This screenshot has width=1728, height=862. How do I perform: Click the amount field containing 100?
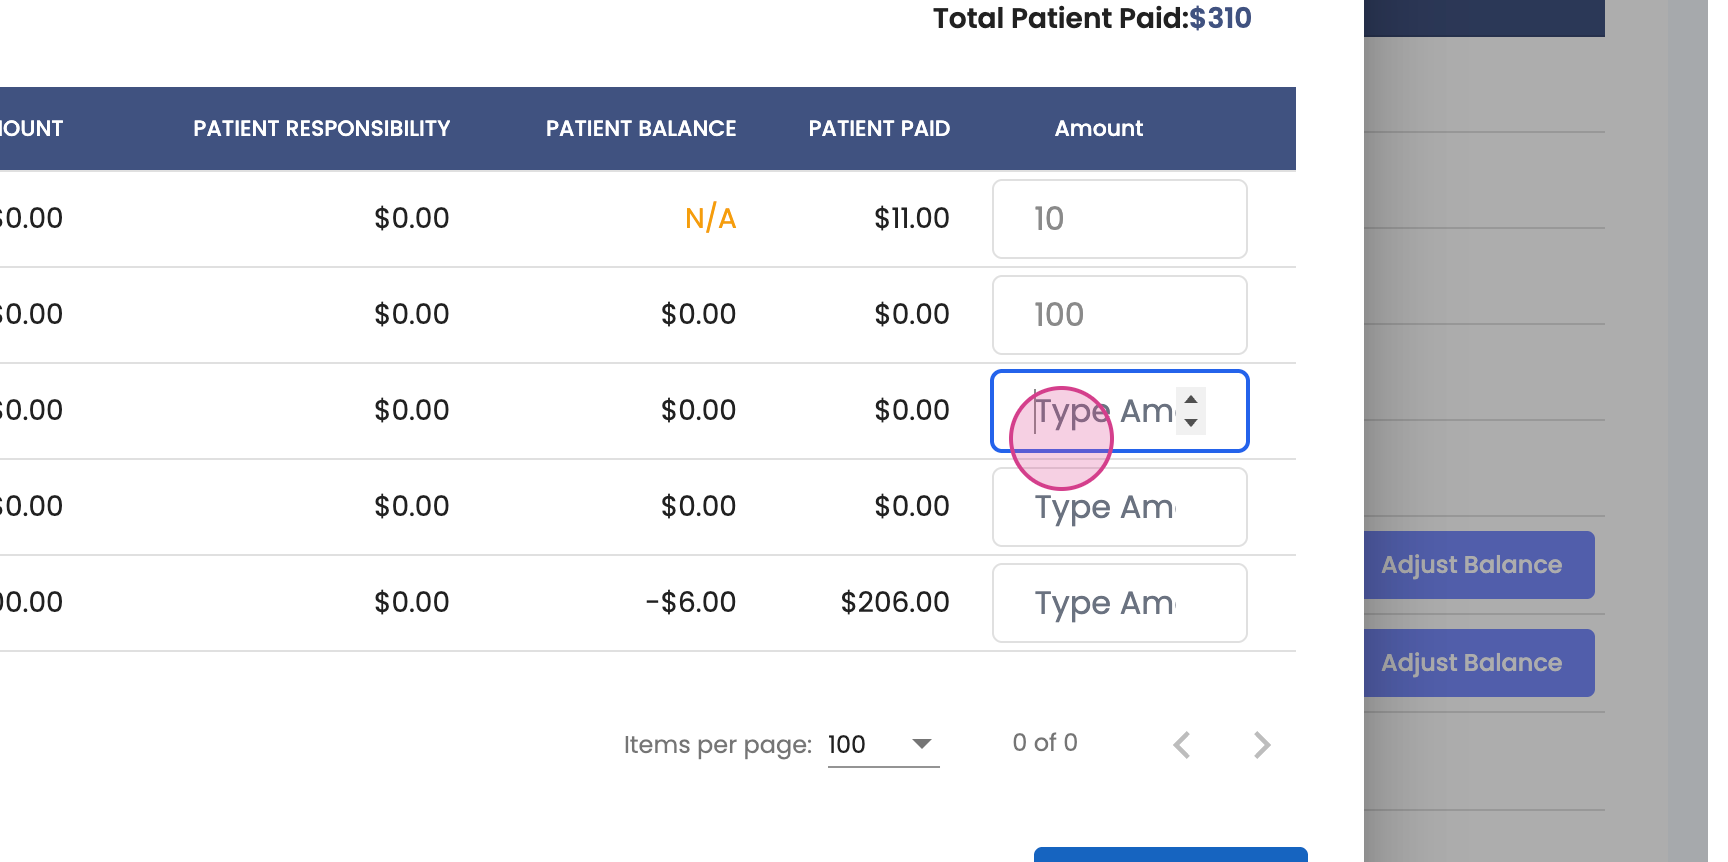(1119, 315)
